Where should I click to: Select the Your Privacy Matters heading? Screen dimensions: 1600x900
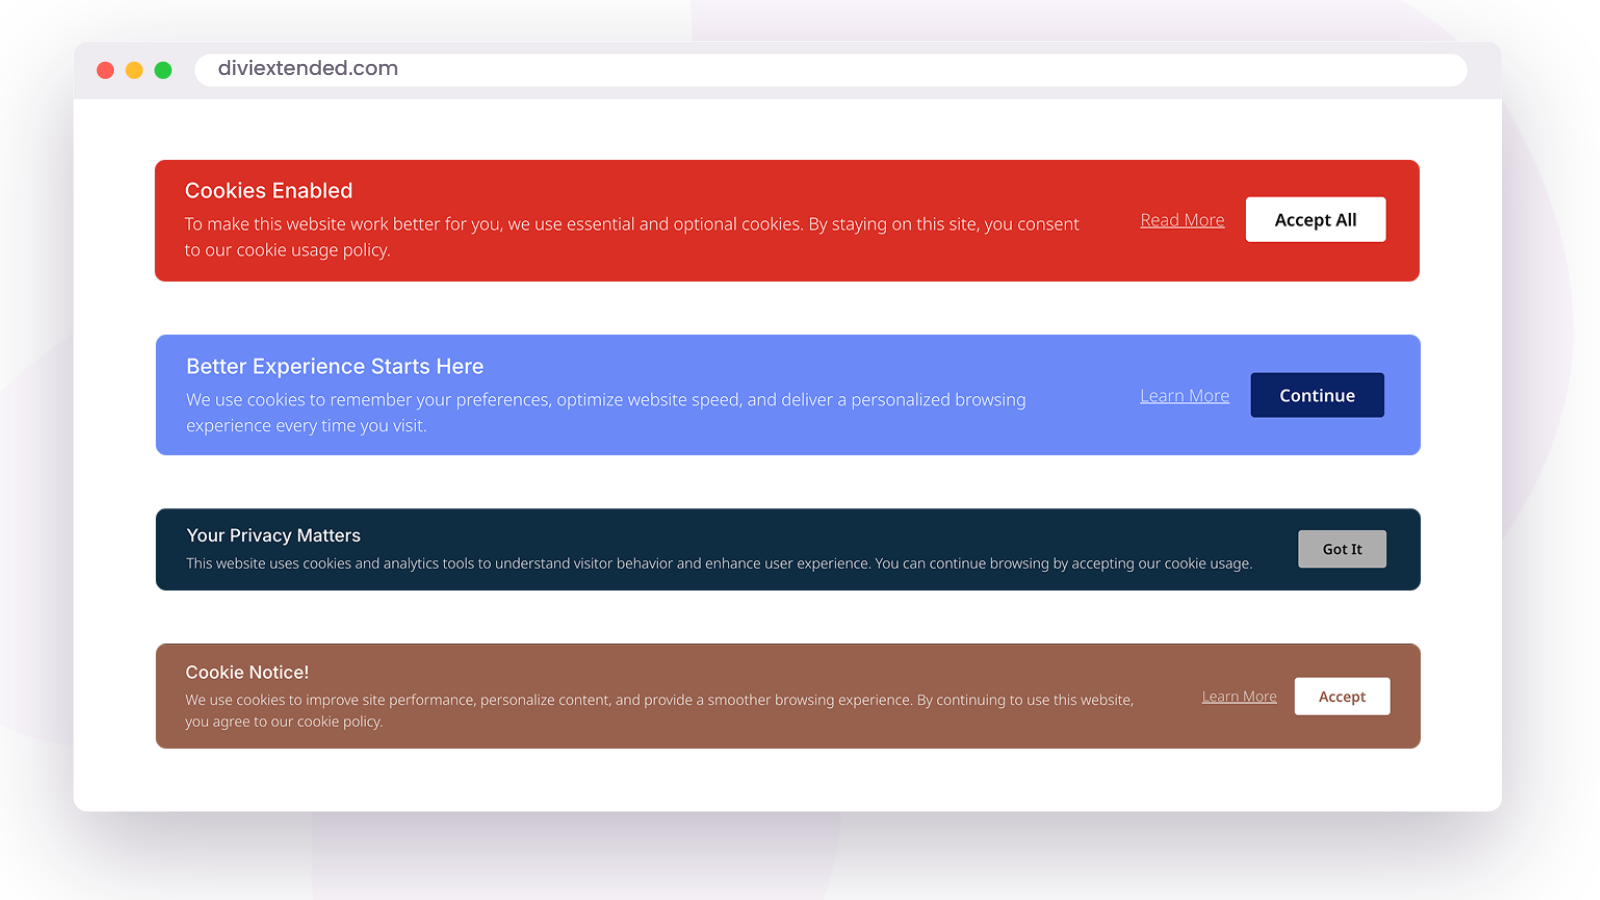pyautogui.click(x=273, y=536)
